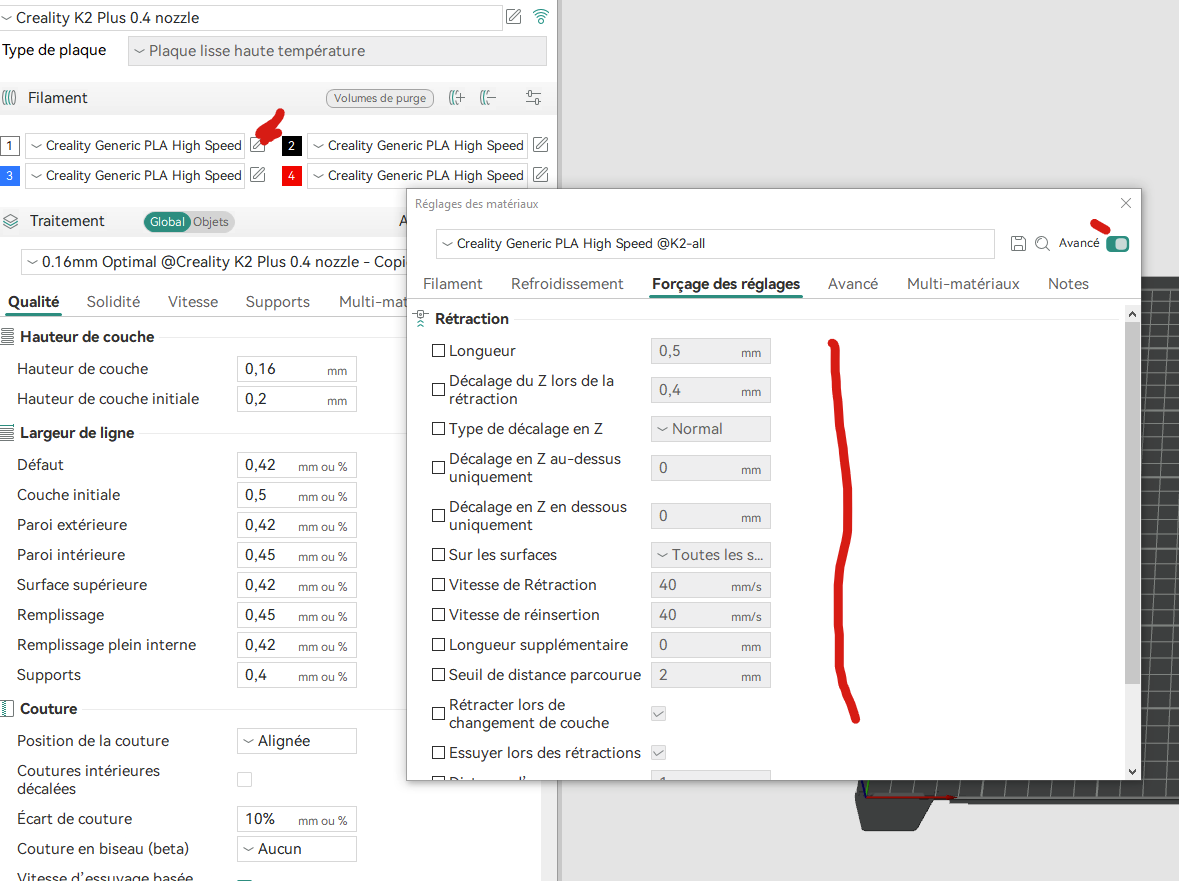The height and width of the screenshot is (881, 1179).
Task: Check the Longueur retraction override box
Action: point(438,350)
